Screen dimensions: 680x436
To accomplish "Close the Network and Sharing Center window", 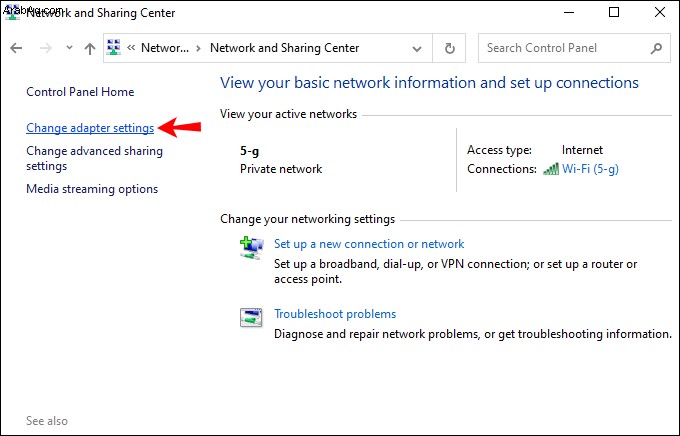I will (660, 13).
